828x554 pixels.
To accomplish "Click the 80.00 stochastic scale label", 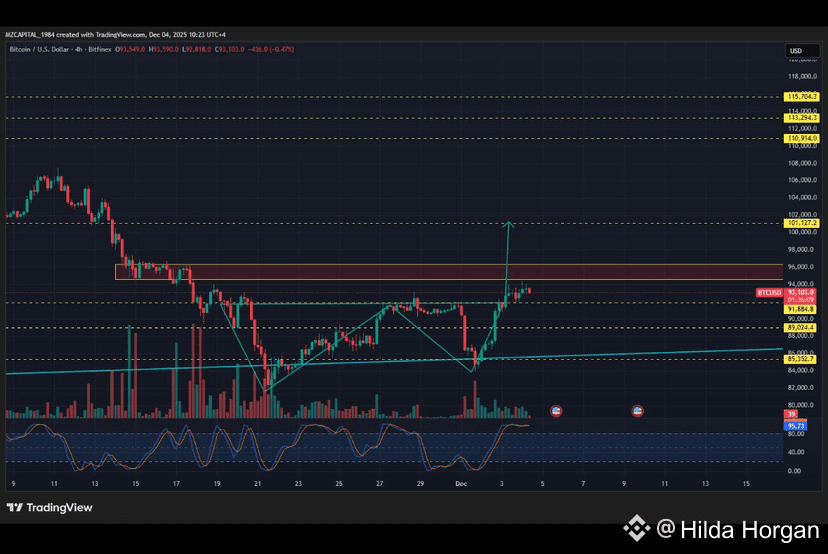I will (796, 434).
